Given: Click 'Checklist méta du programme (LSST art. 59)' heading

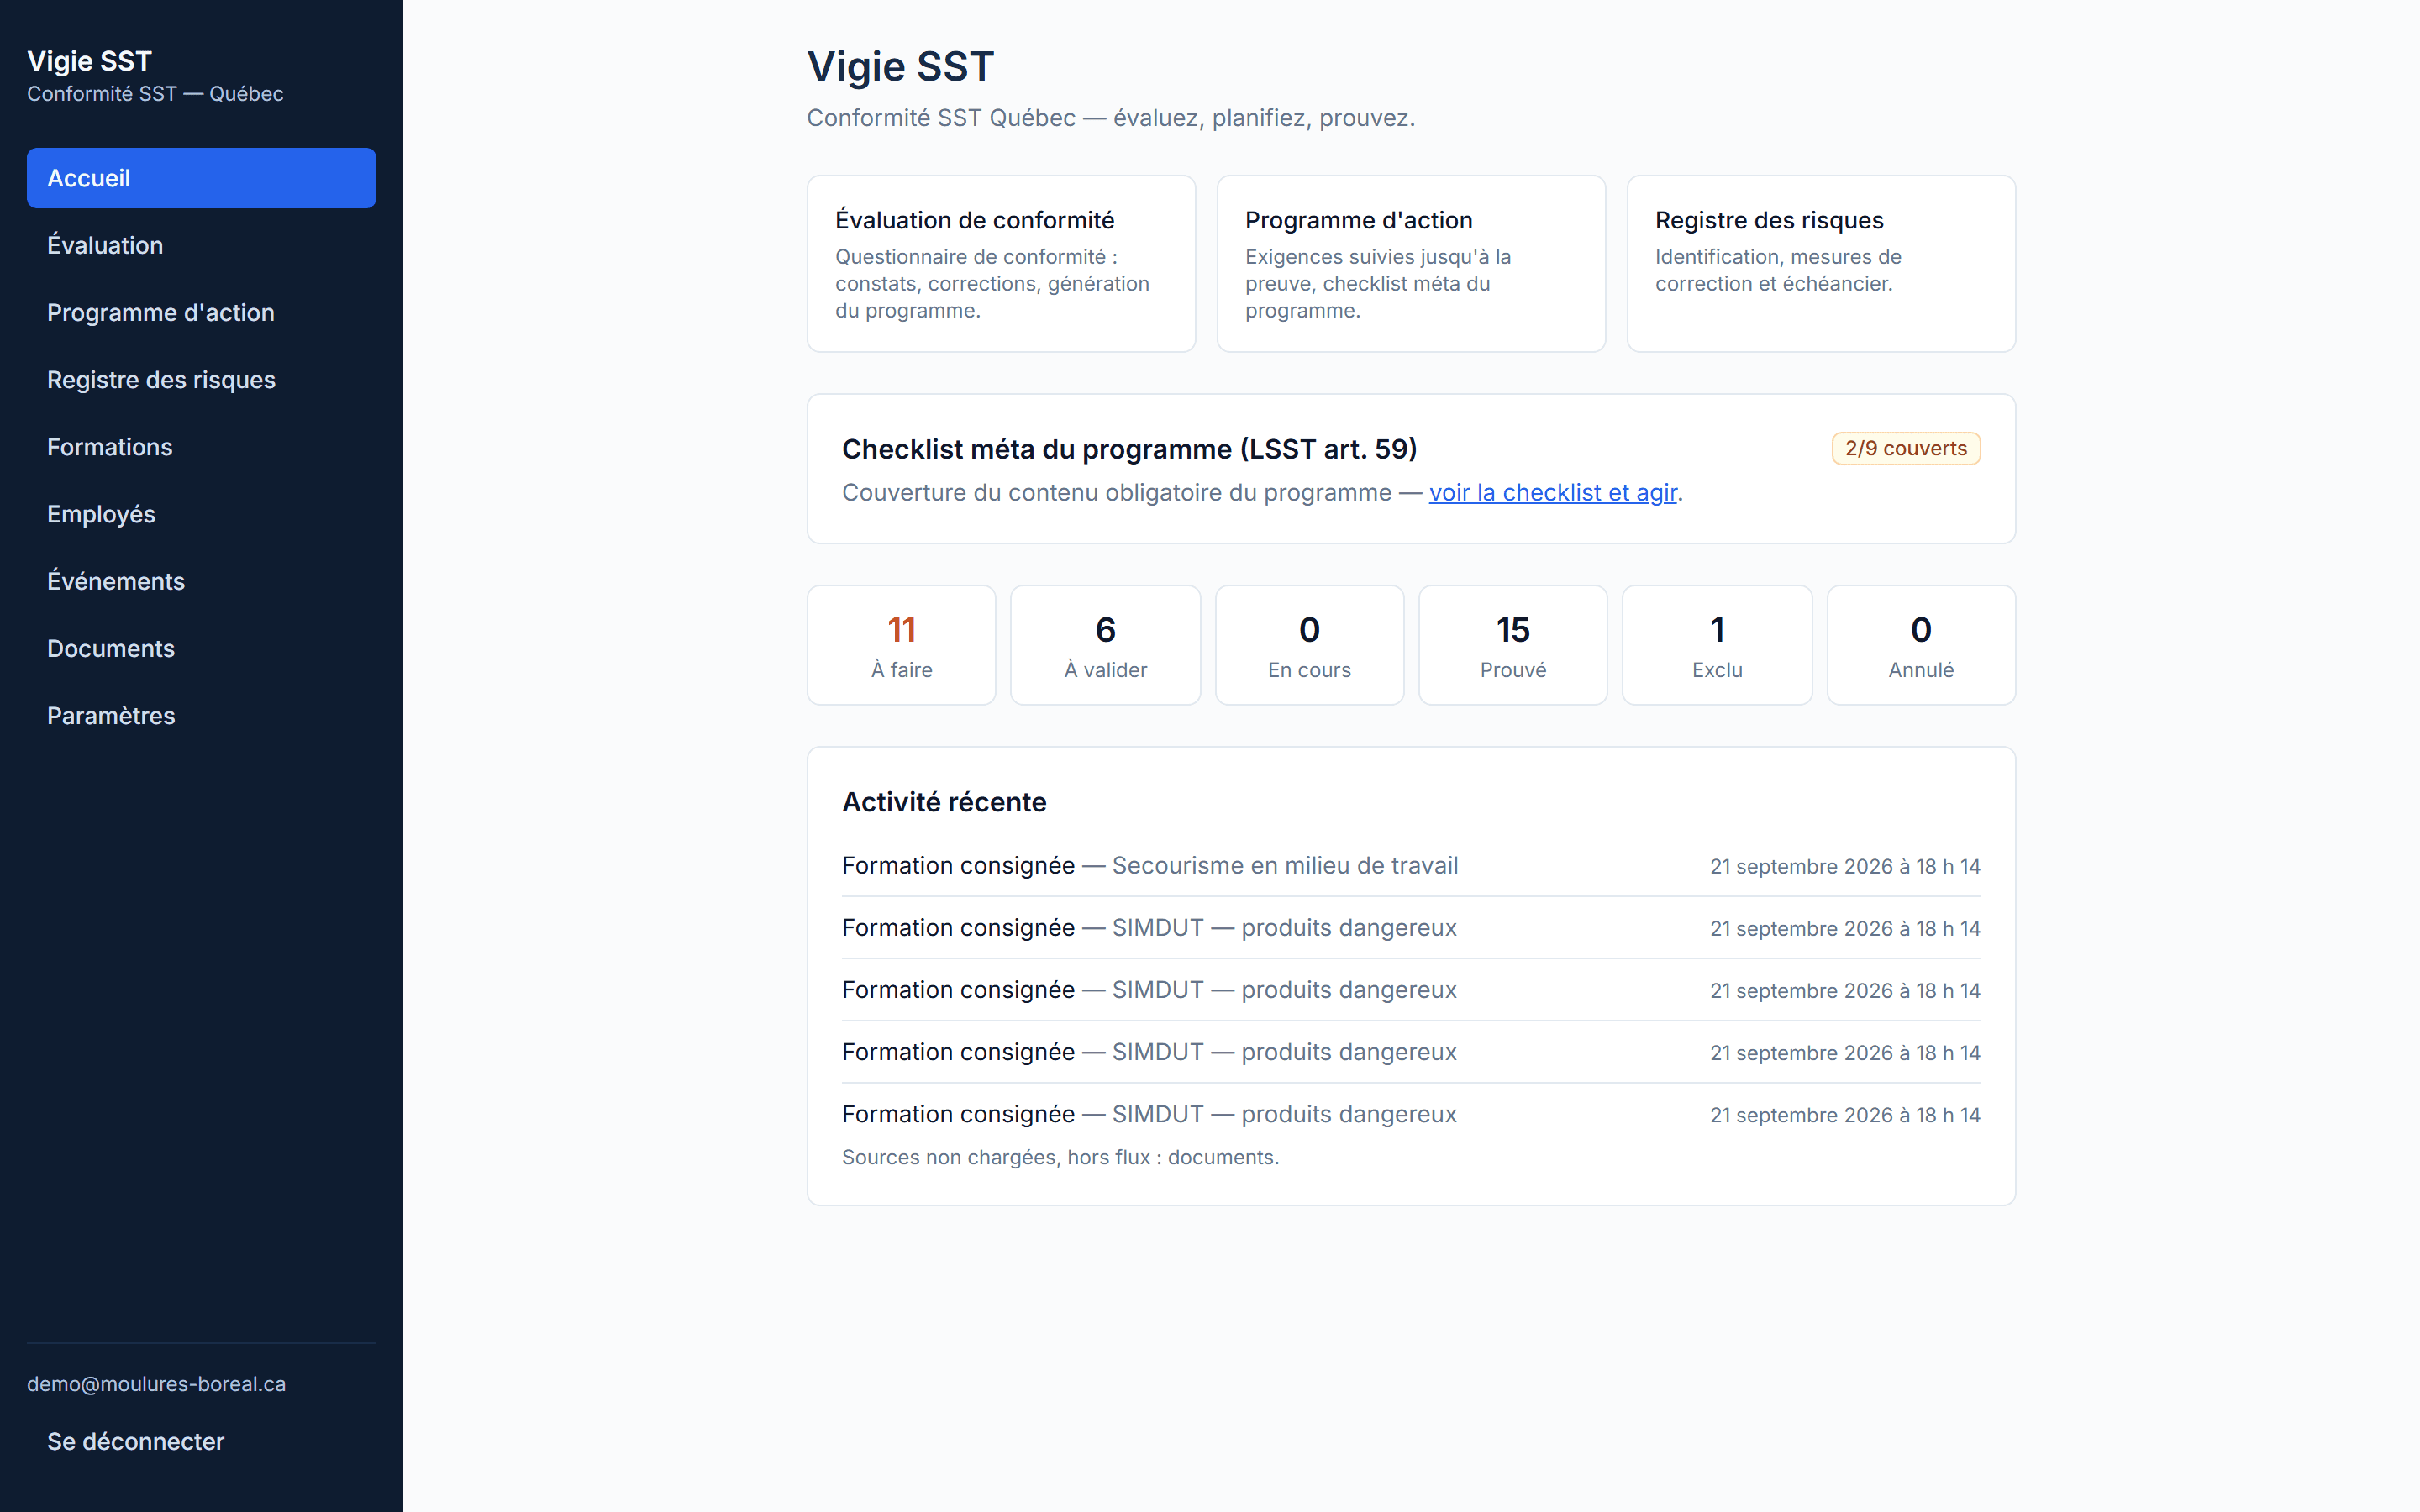Looking at the screenshot, I should (1129, 449).
